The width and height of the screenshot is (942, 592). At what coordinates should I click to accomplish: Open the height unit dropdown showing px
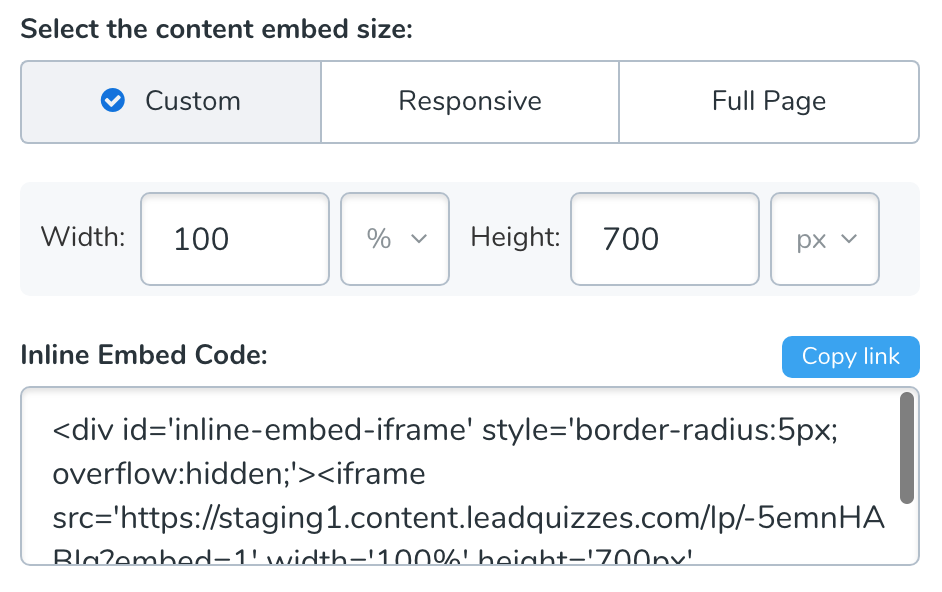click(x=825, y=239)
